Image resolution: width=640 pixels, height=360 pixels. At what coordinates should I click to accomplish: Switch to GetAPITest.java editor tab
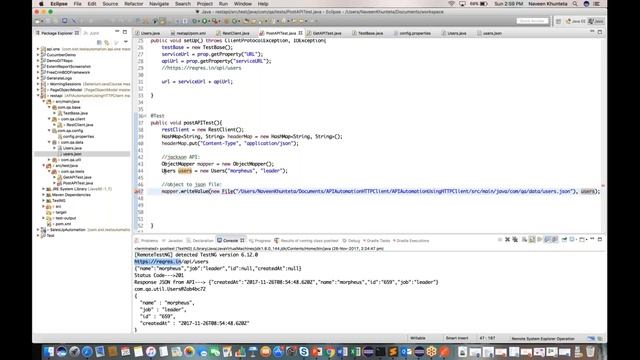(x=324, y=33)
